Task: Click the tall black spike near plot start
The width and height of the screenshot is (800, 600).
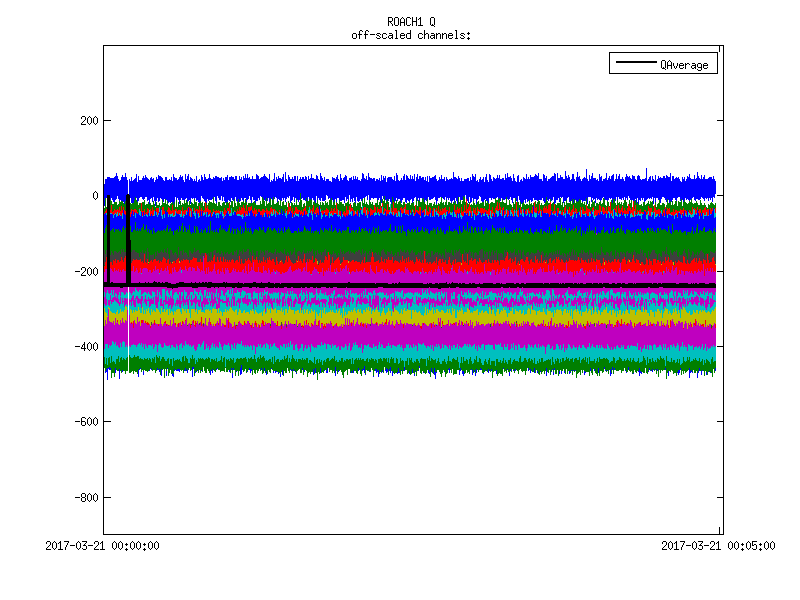Action: point(129,250)
